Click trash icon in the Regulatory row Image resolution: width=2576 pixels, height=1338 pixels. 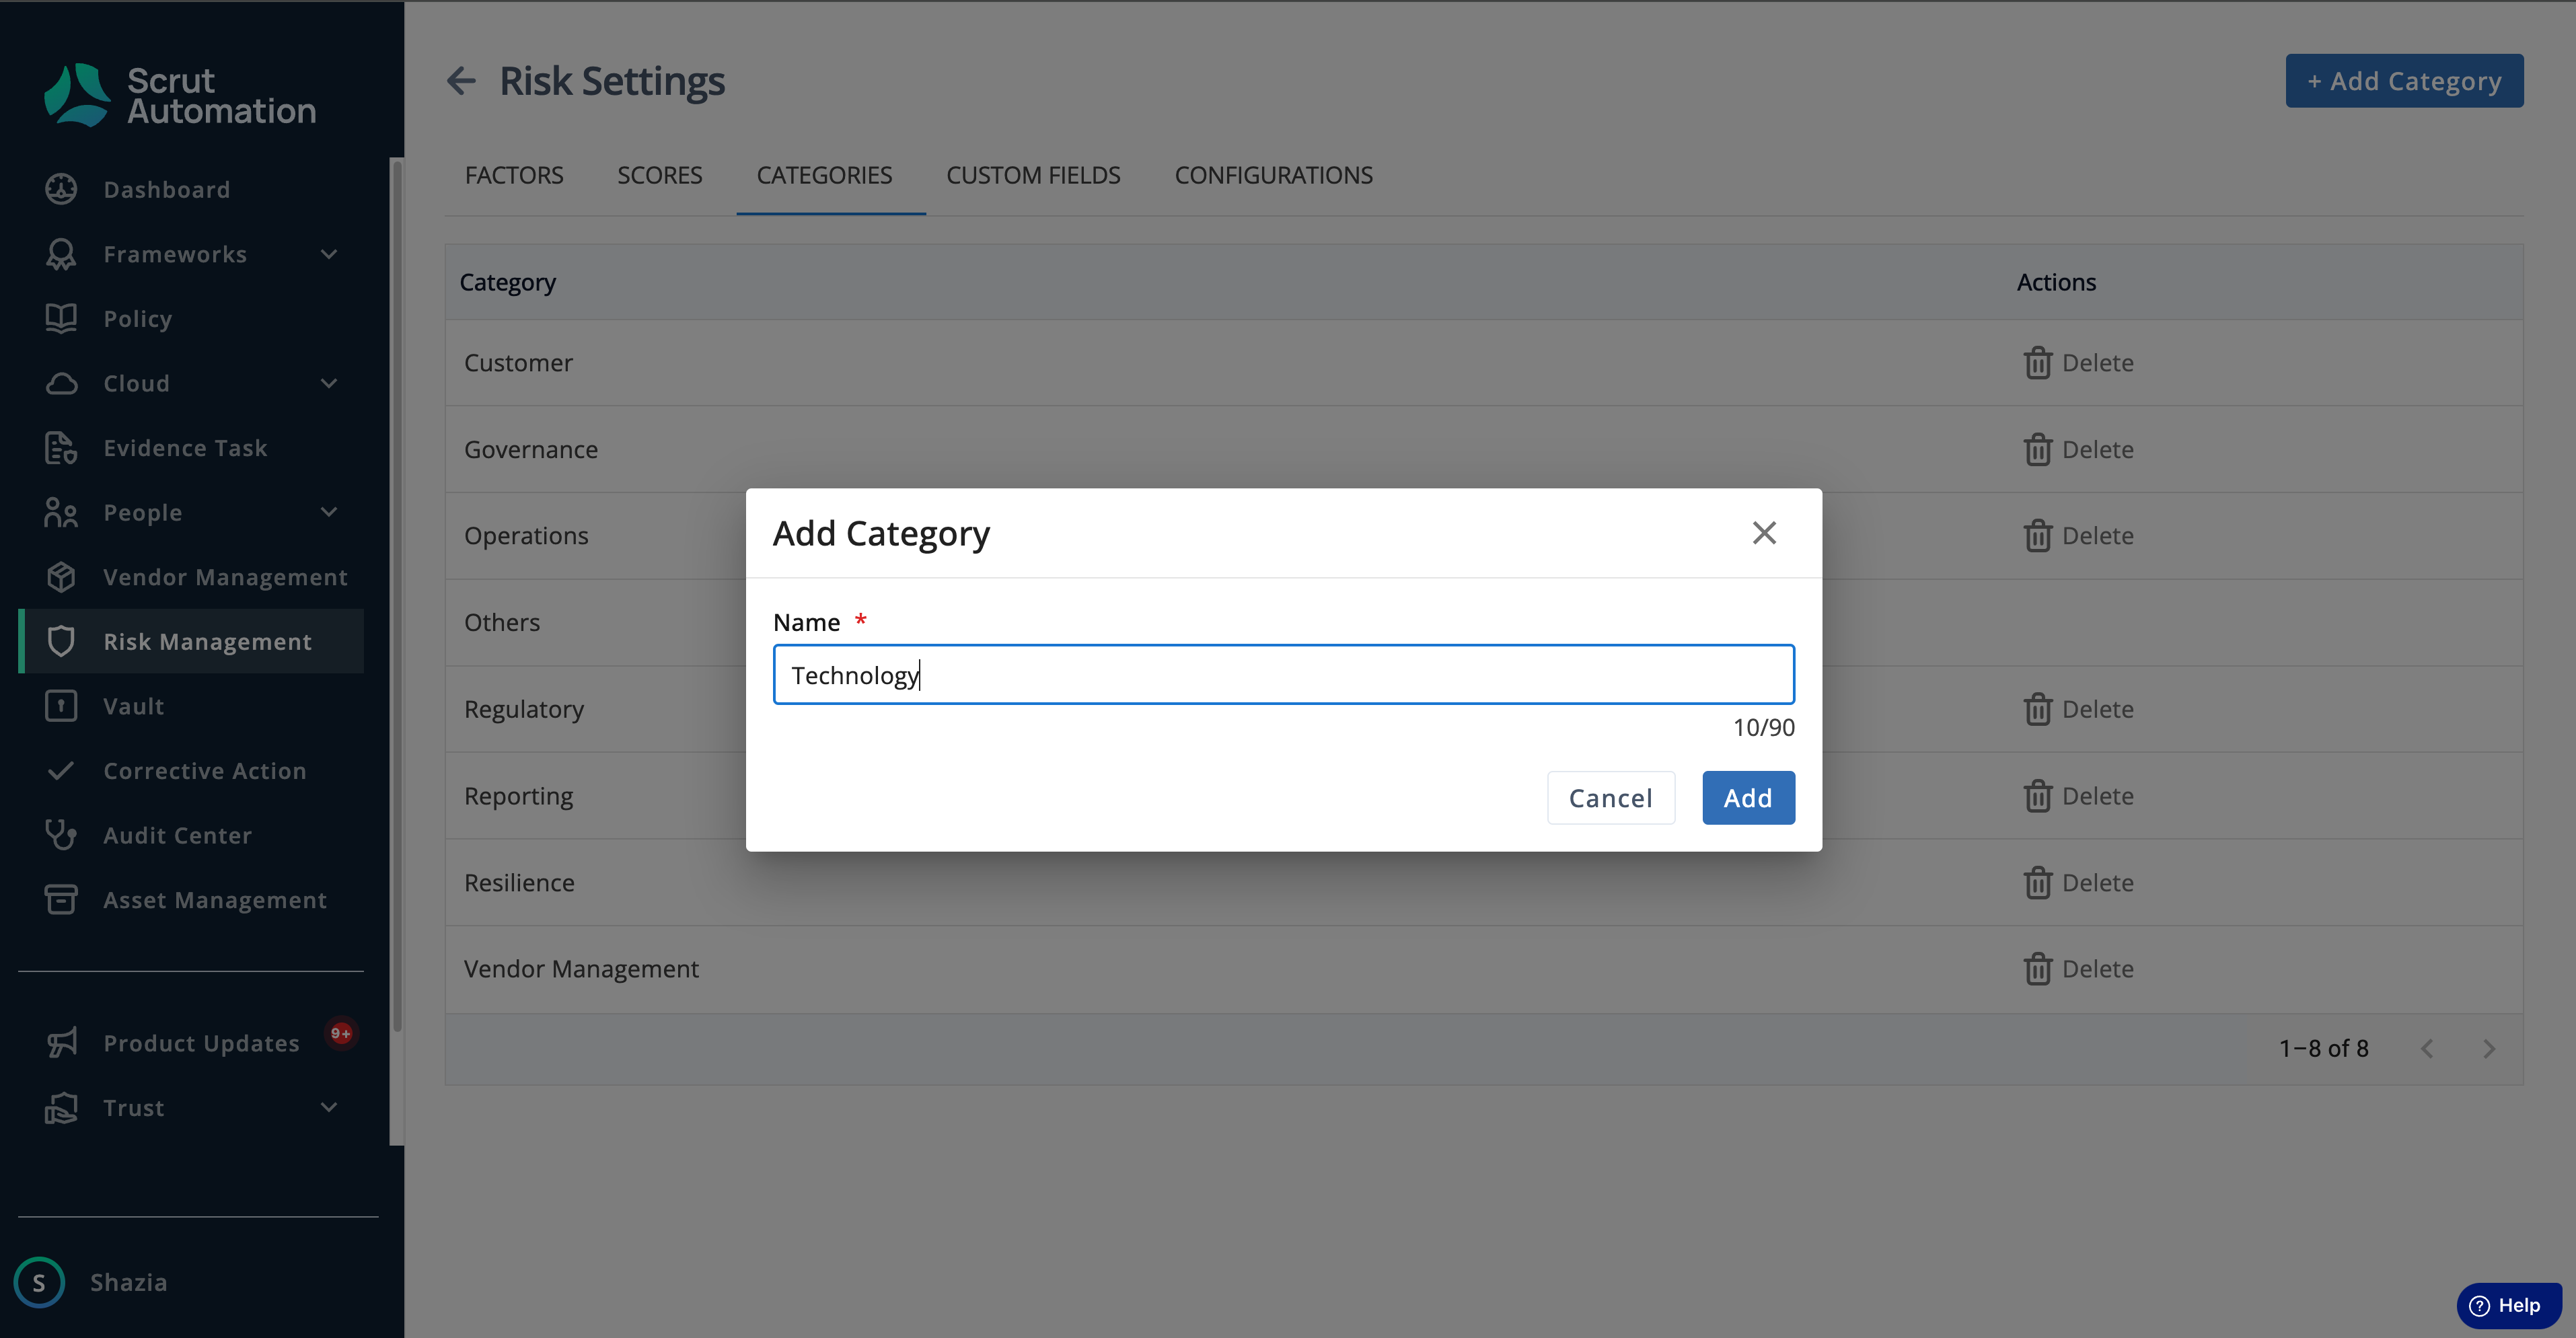(x=2038, y=709)
